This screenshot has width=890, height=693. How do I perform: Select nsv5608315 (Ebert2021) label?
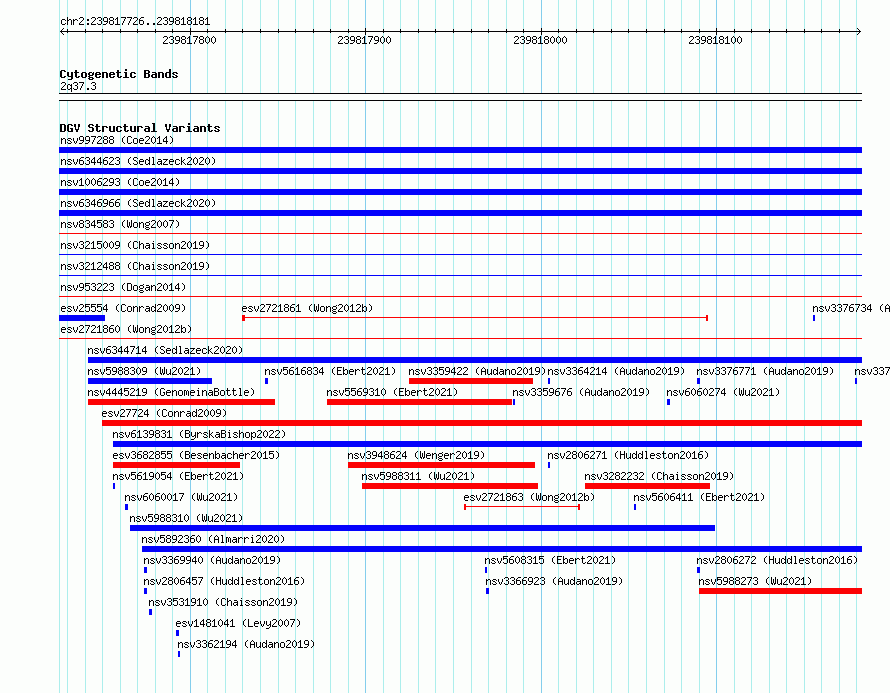(x=550, y=560)
